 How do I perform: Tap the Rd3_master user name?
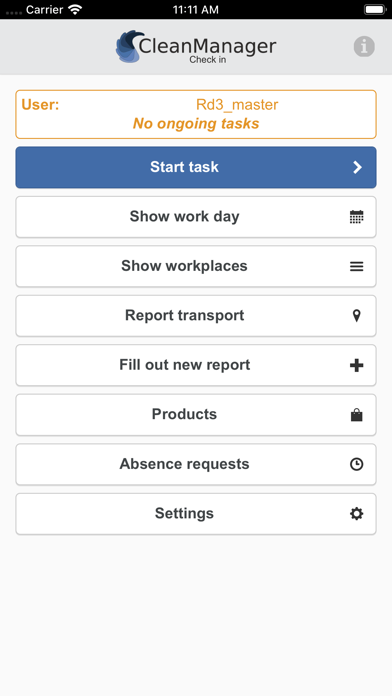pyautogui.click(x=237, y=105)
